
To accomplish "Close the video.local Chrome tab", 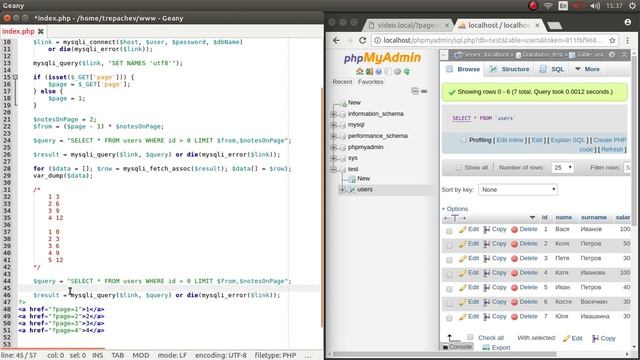I will click(x=447, y=25).
